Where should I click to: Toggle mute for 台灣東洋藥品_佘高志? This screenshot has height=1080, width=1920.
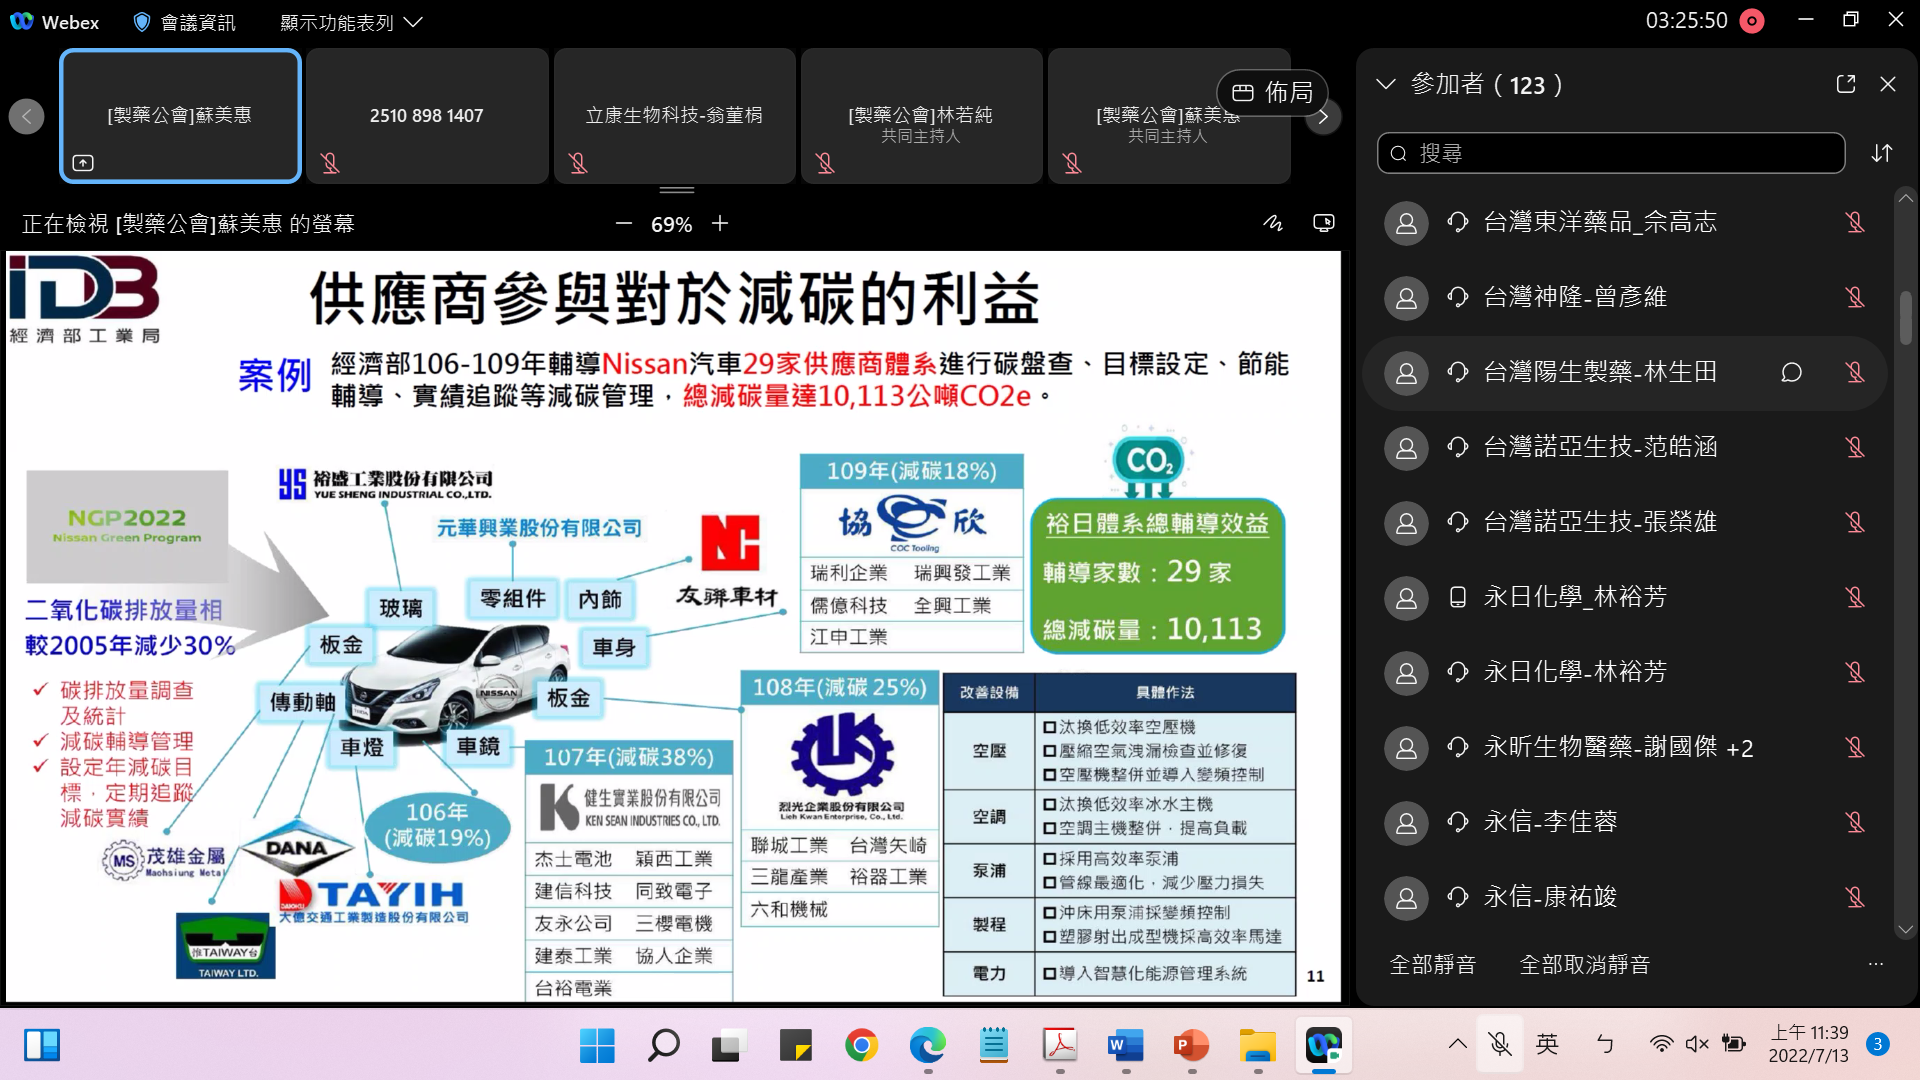tap(1855, 222)
